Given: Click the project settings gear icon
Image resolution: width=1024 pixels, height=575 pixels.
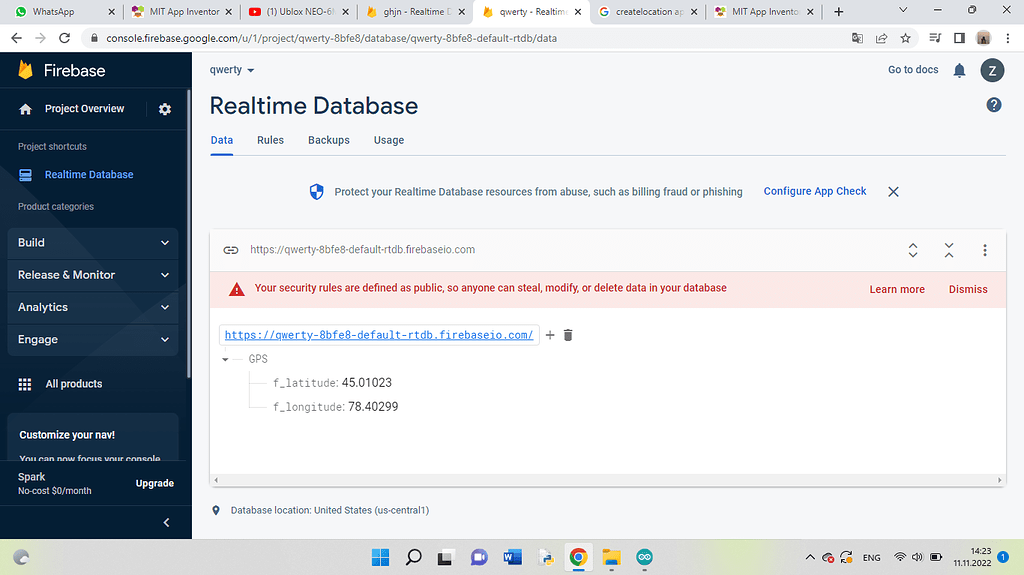Looking at the screenshot, I should (165, 109).
